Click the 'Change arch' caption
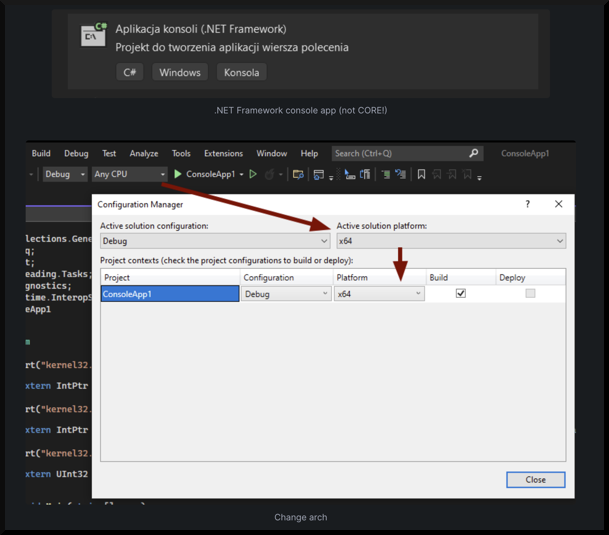This screenshot has height=535, width=609. coord(301,517)
